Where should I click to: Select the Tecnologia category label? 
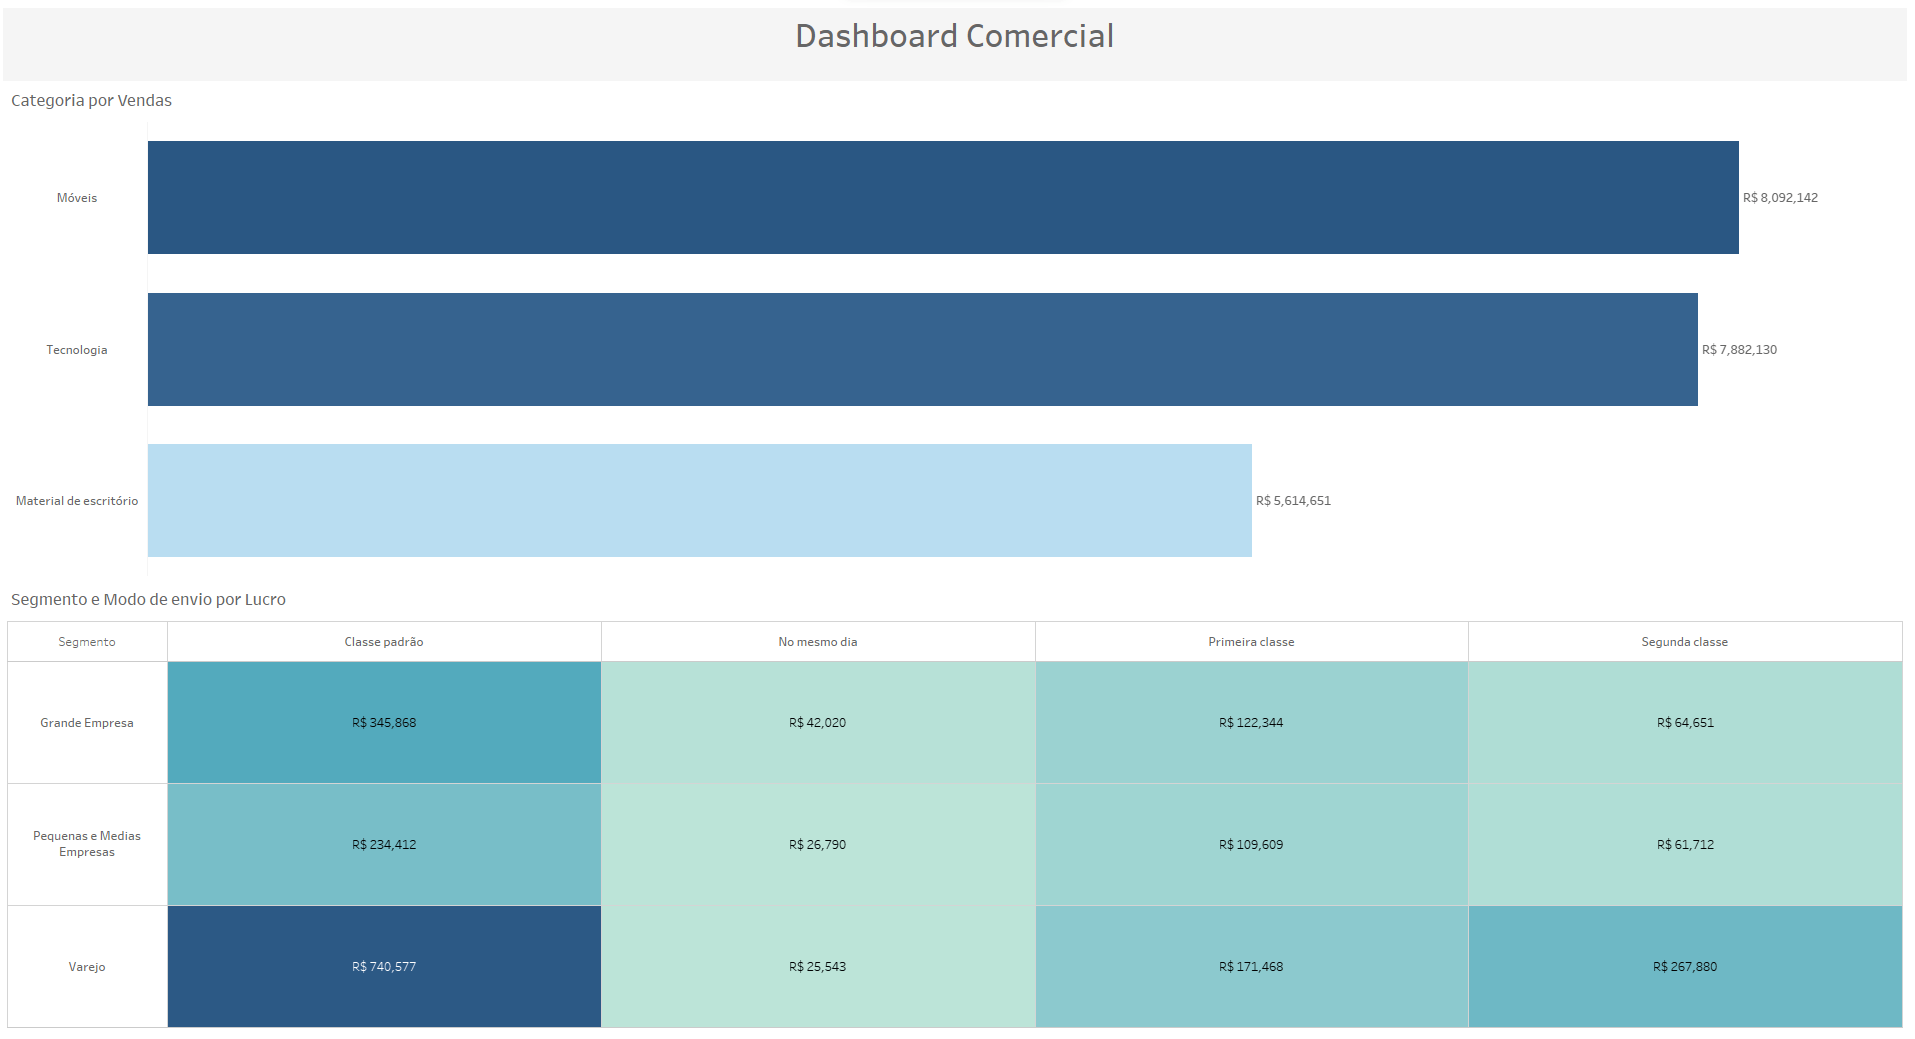[77, 350]
